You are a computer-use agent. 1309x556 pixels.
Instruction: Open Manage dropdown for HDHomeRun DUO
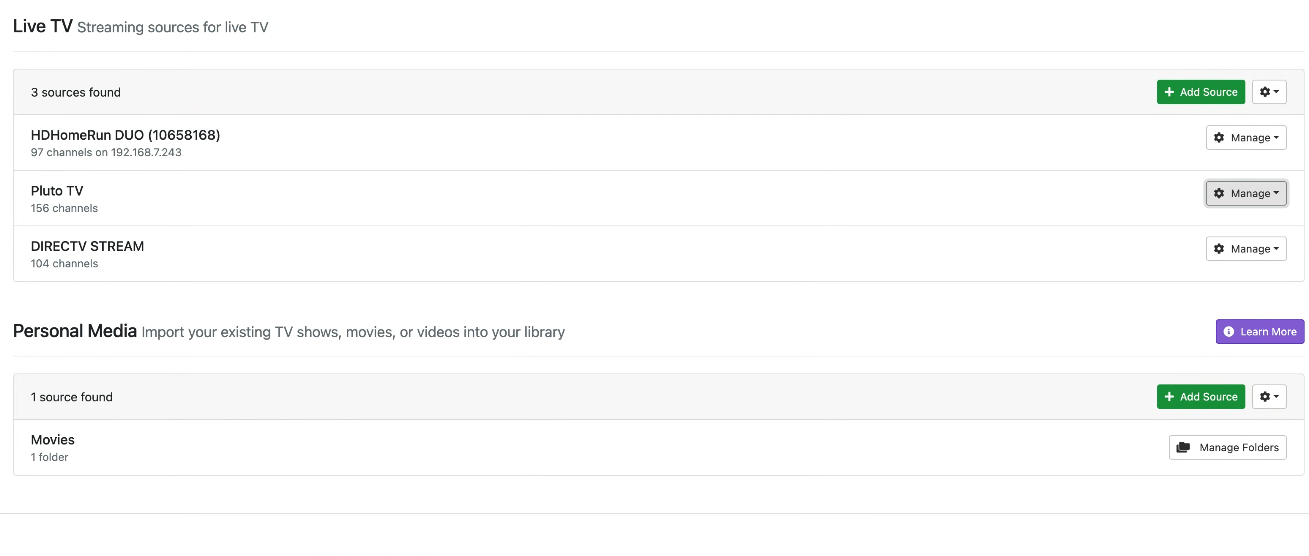pyautogui.click(x=1246, y=138)
